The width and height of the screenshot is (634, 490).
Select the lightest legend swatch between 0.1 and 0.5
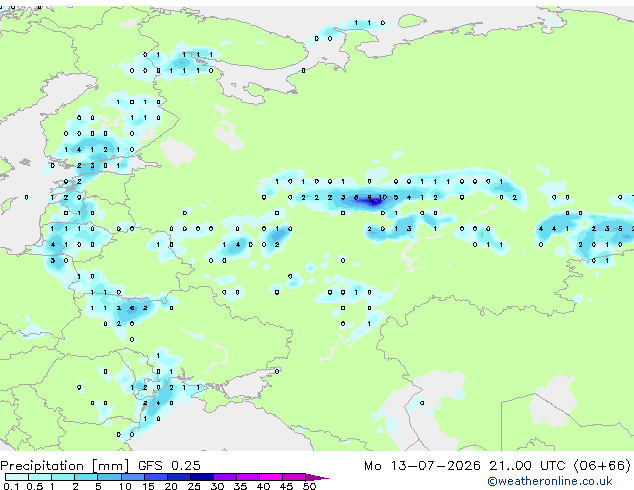point(17,477)
